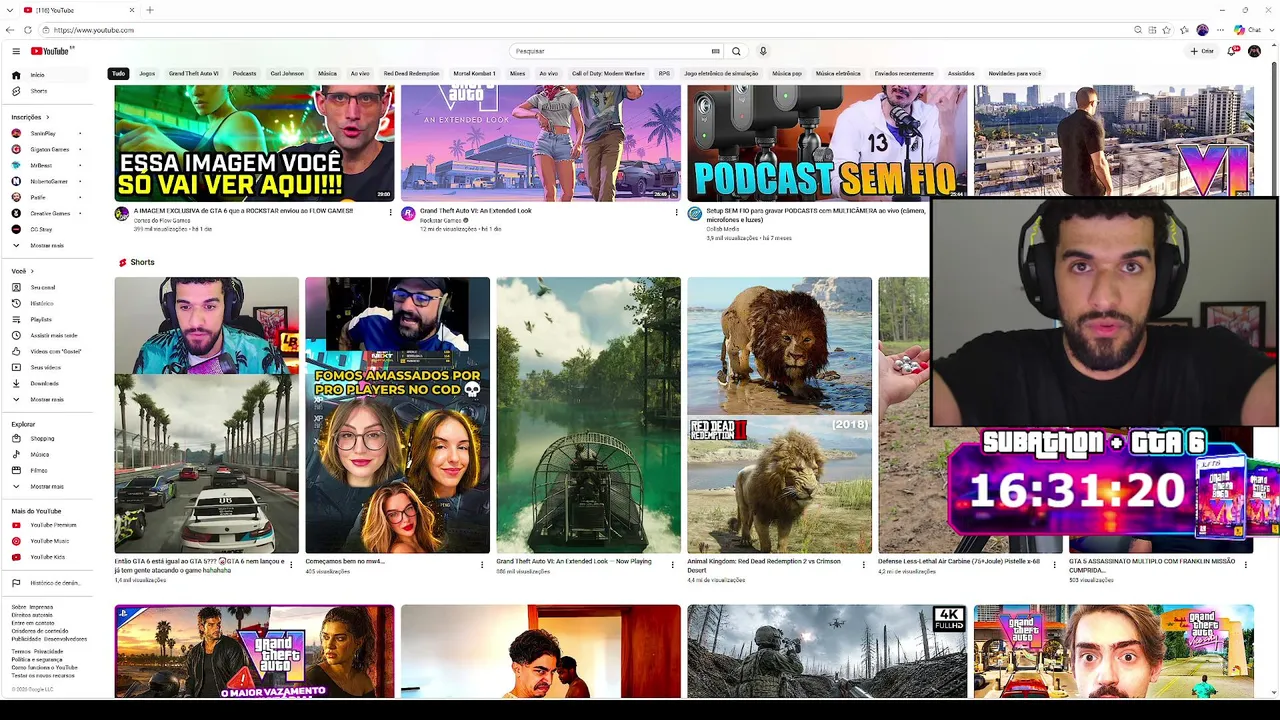Open the Privacidade footer link
The width and height of the screenshot is (1280, 720).
click(49, 651)
